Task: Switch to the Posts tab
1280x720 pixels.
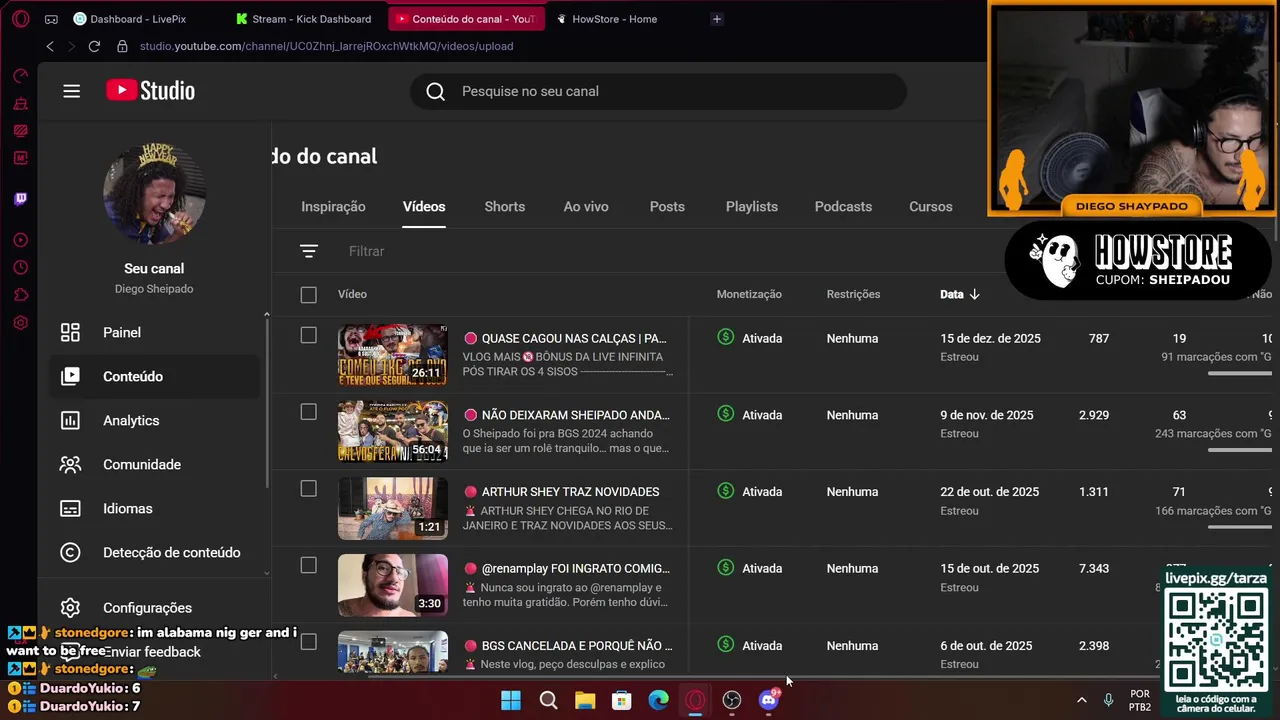Action: (667, 206)
